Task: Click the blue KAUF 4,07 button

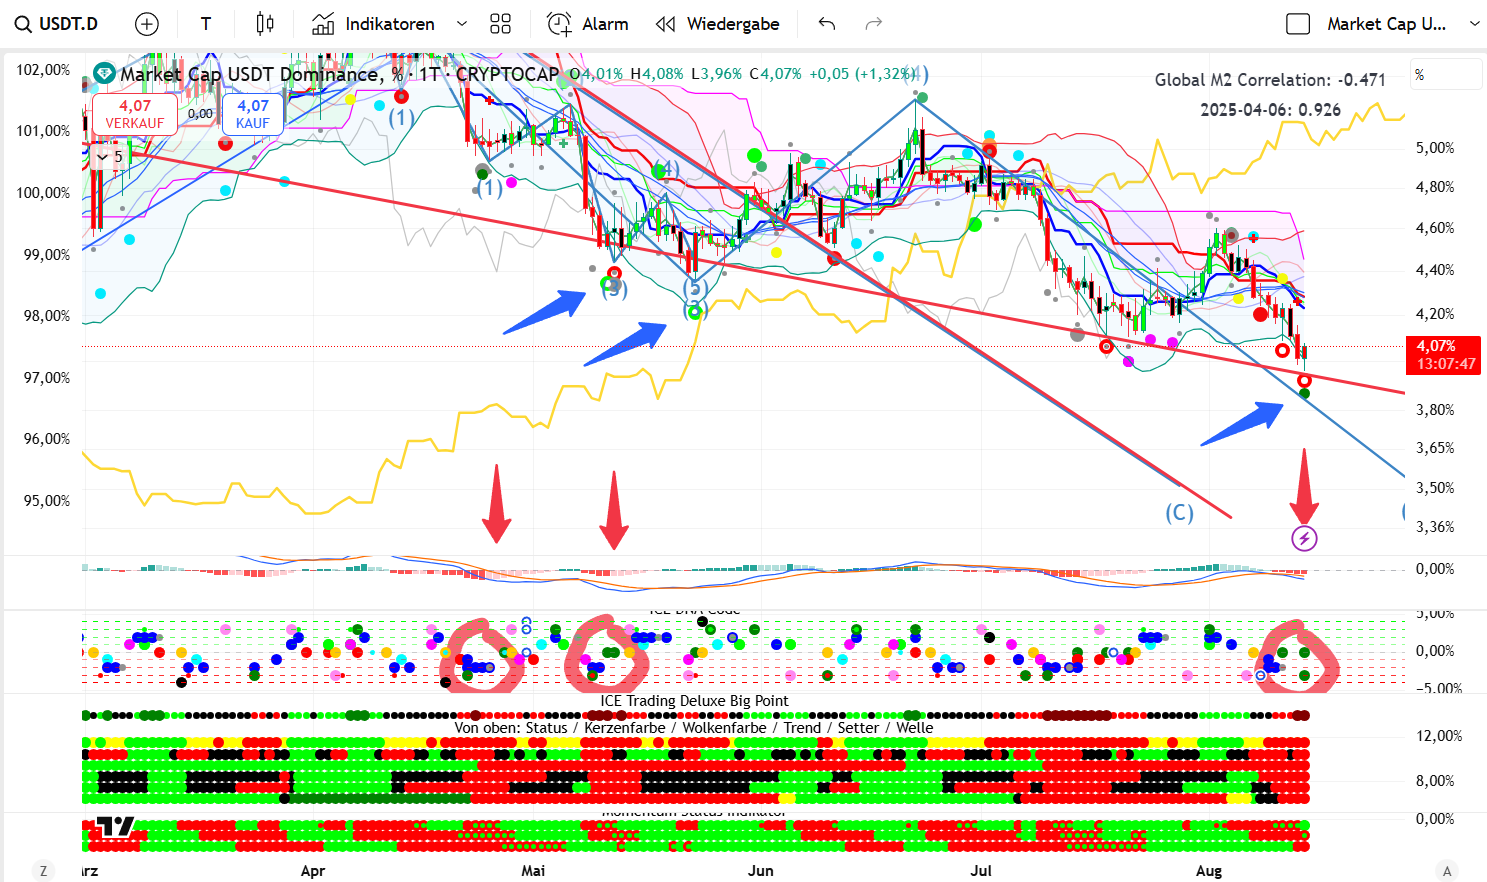Action: pyautogui.click(x=253, y=114)
